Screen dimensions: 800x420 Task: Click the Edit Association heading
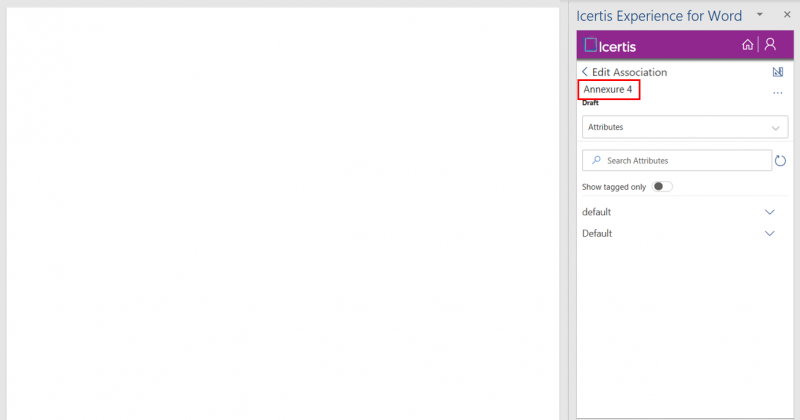[x=629, y=72]
